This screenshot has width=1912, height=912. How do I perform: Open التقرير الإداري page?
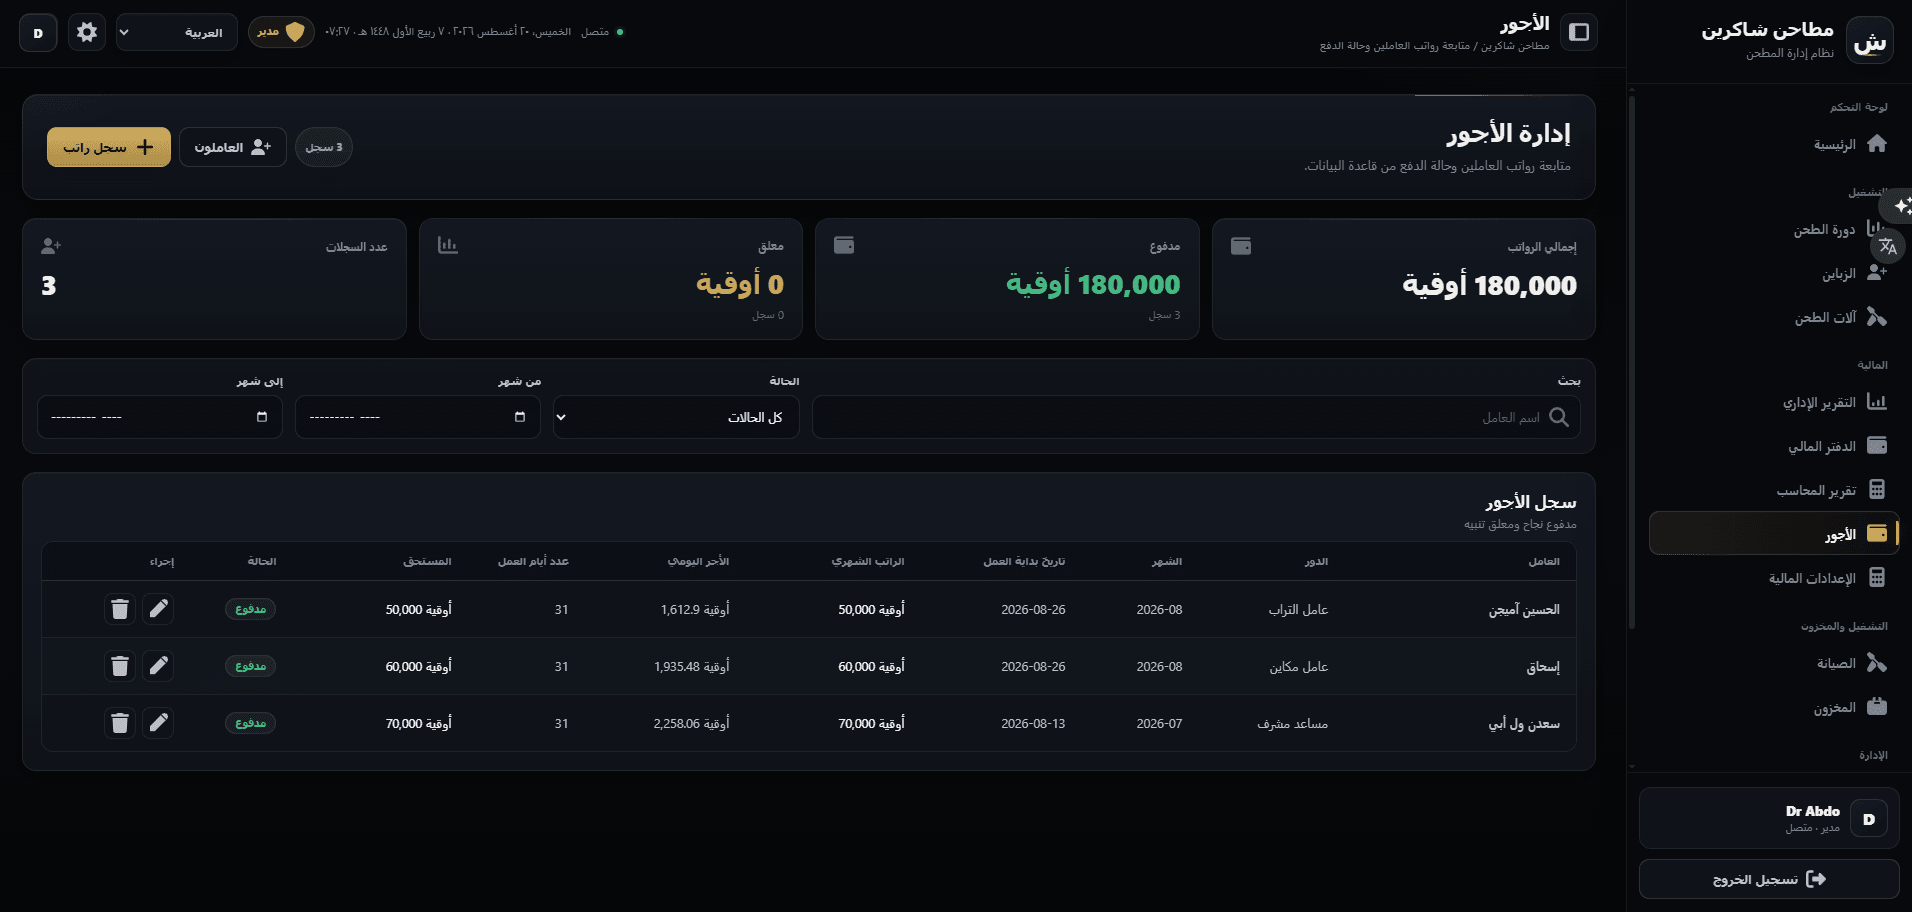(1774, 402)
